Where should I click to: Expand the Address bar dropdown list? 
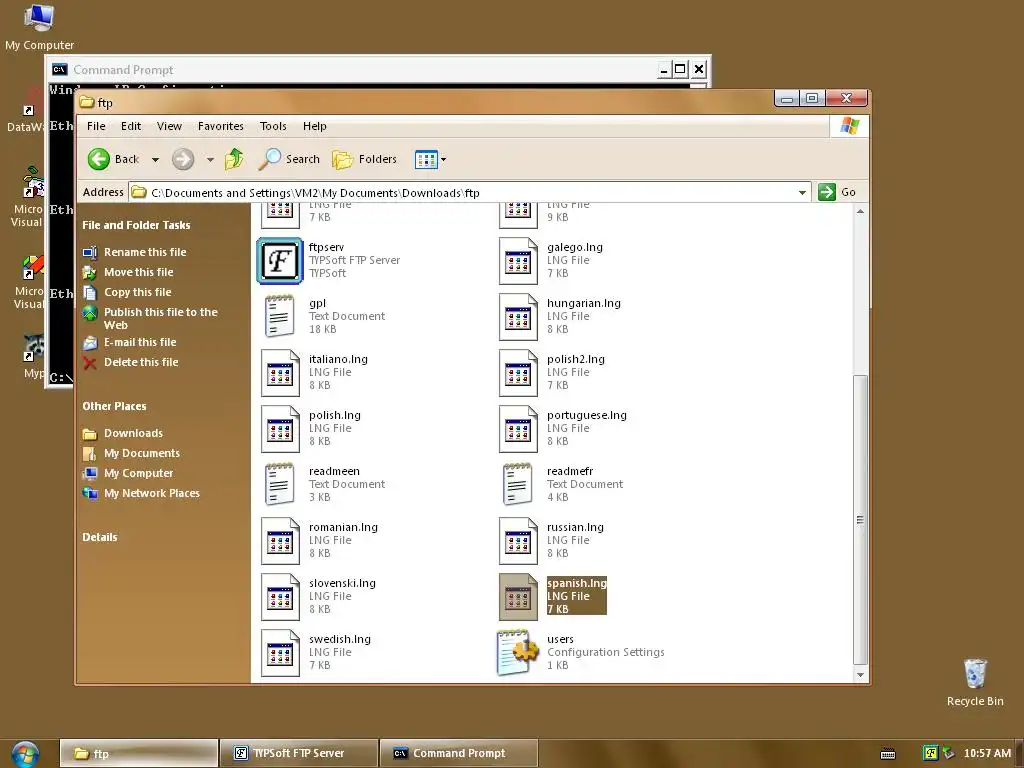[x=802, y=192]
